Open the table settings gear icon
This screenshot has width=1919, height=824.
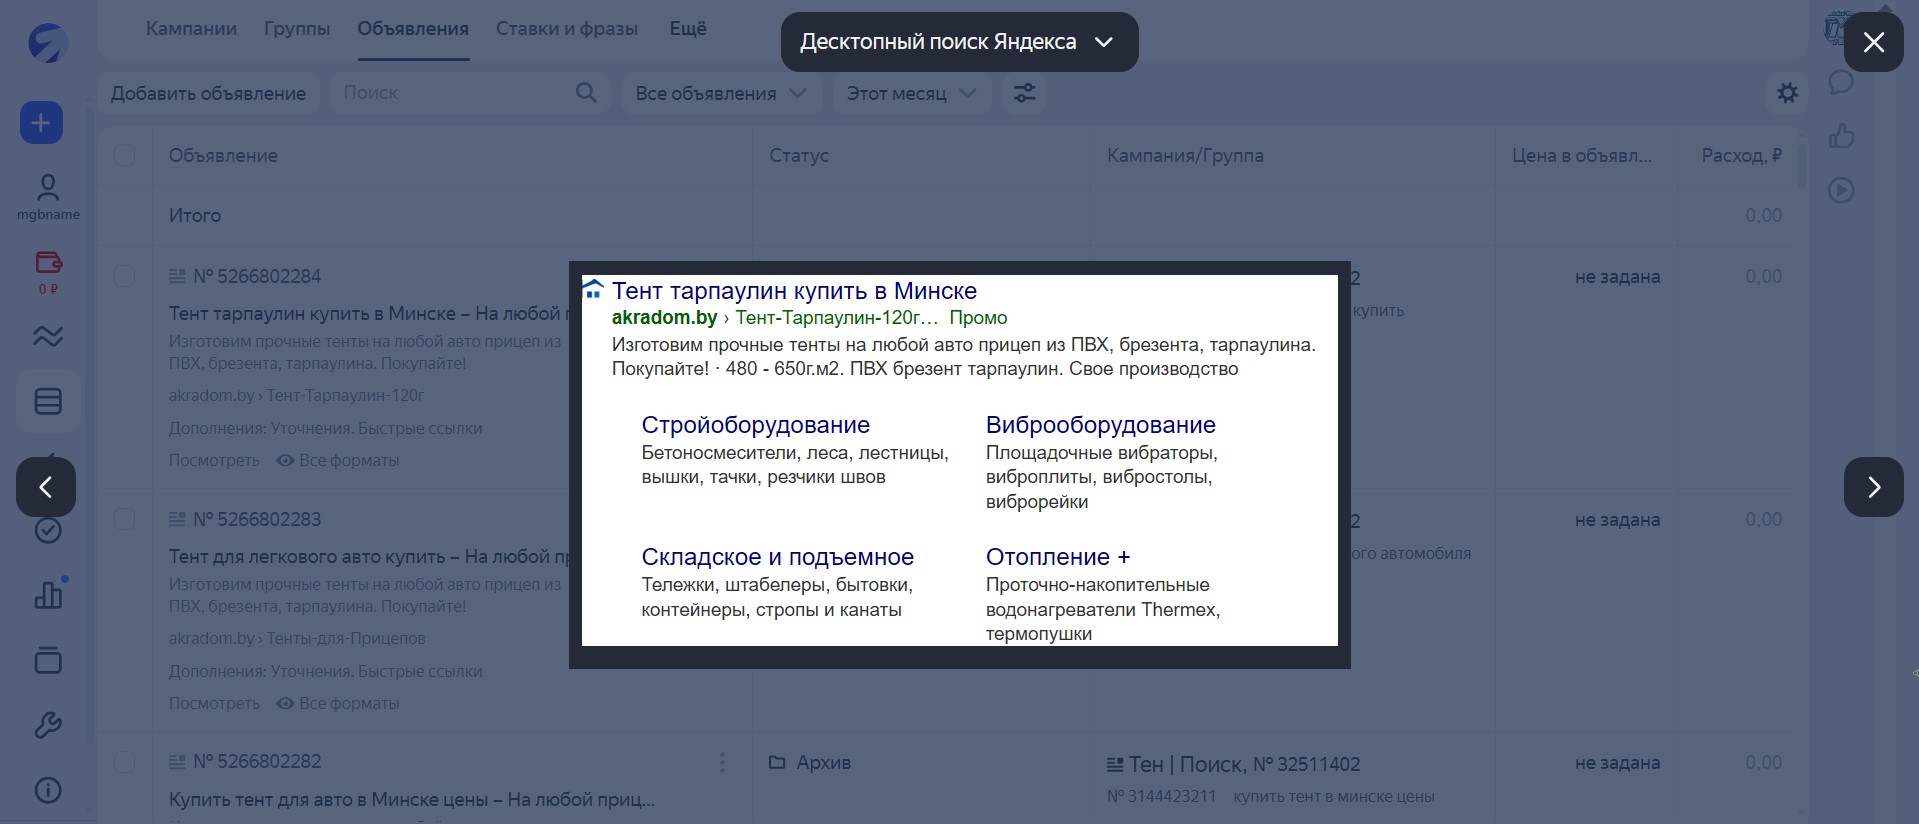(x=1787, y=93)
